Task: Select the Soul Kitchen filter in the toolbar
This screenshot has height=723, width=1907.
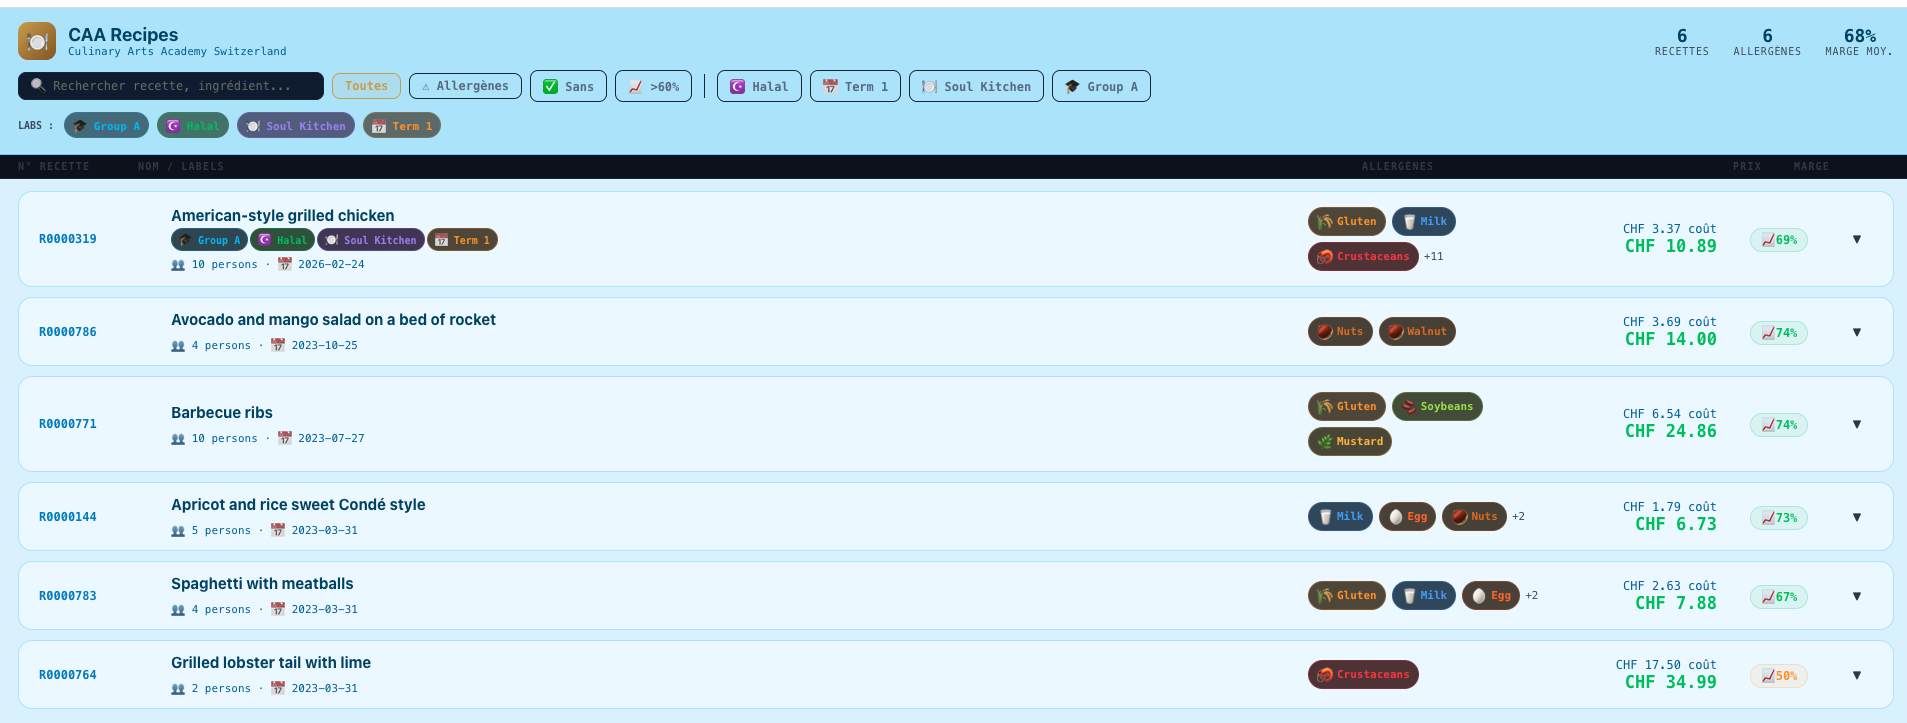Action: [x=976, y=87]
